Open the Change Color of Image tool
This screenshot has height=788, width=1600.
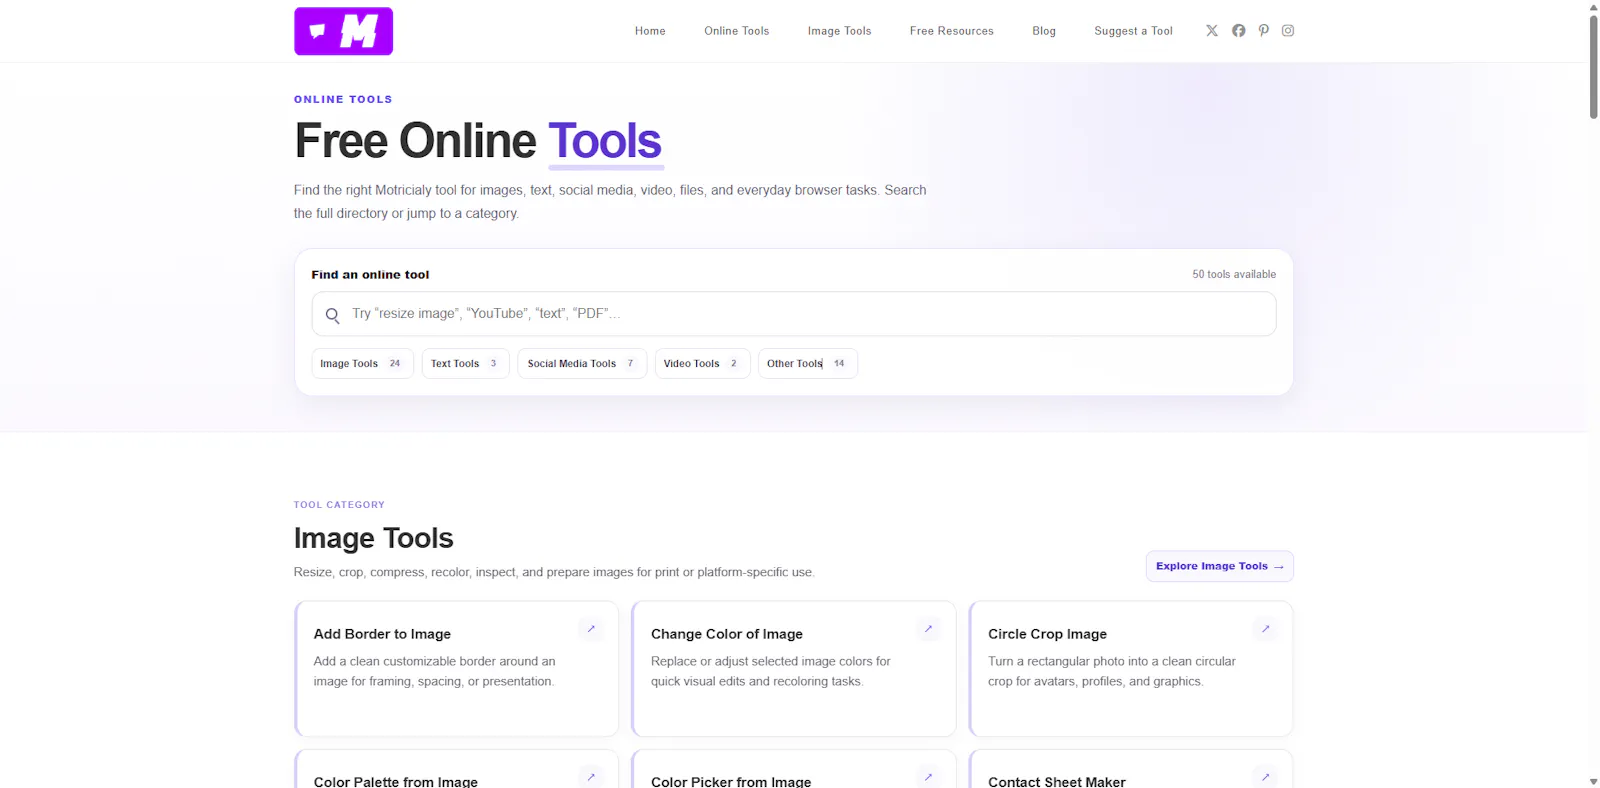(794, 669)
